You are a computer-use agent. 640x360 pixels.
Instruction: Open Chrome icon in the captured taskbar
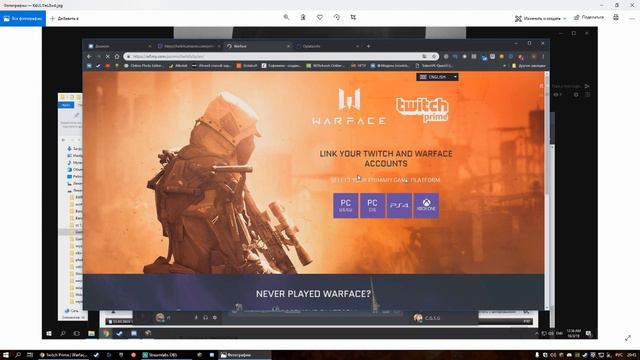pos(106,333)
